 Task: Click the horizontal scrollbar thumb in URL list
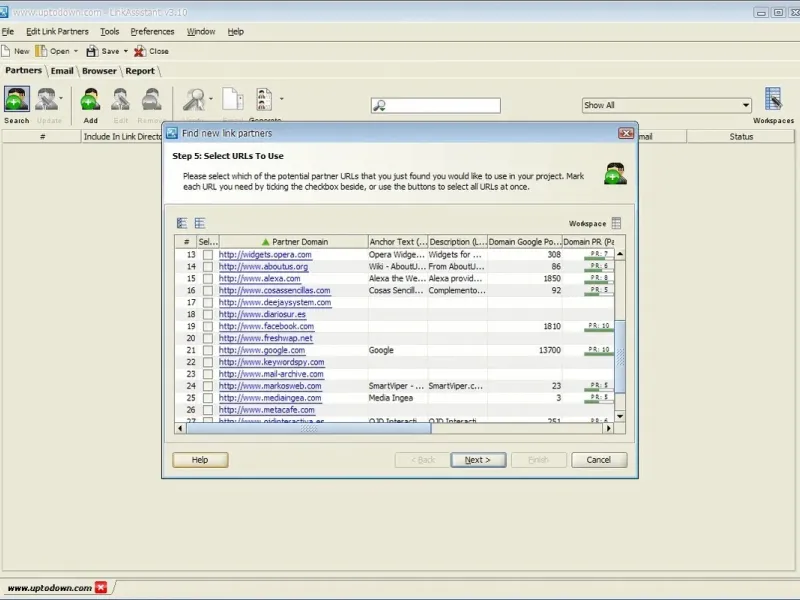(x=309, y=429)
